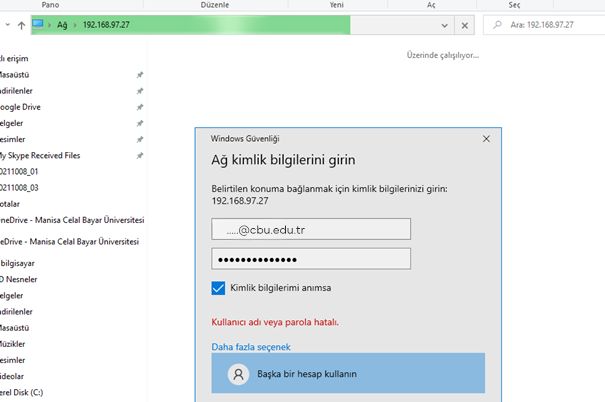
Task: Click the Daha fazla seçenek link
Action: [250, 347]
